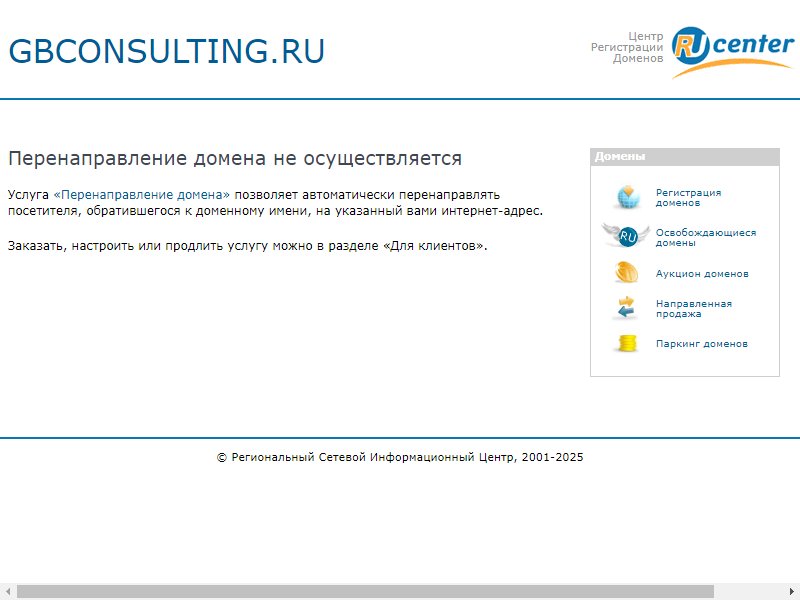Open the «Перенаправление домена» link
Image resolution: width=800 pixels, height=600 pixels.
click(141, 194)
